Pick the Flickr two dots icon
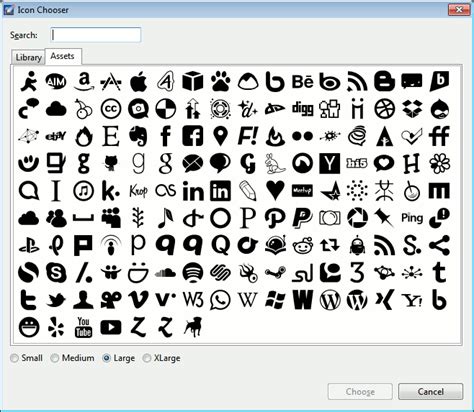 (x=303, y=136)
